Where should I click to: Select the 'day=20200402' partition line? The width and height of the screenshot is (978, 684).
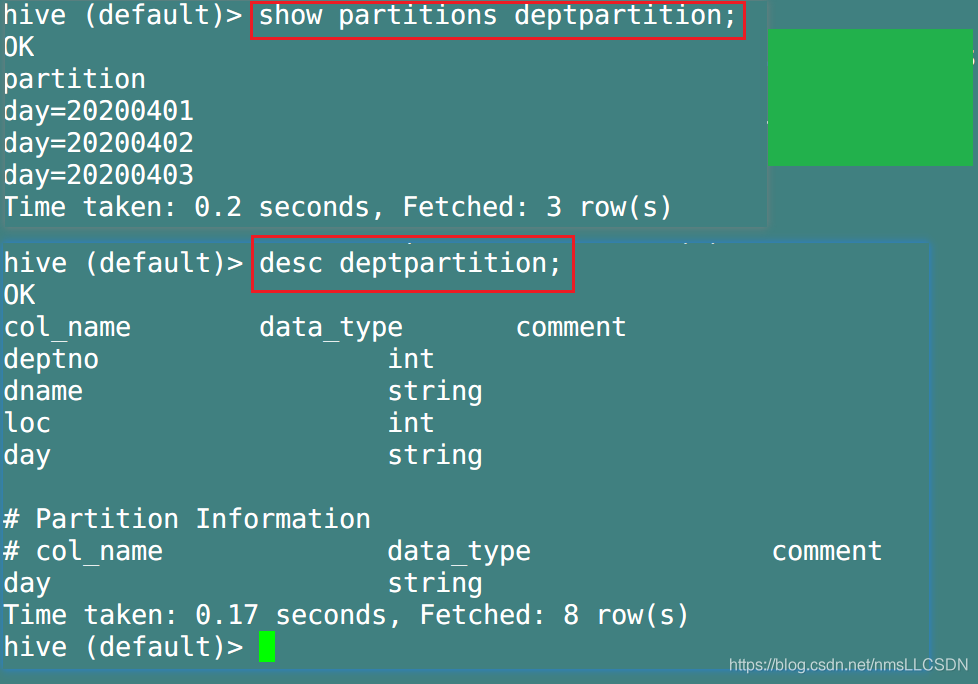(99, 143)
